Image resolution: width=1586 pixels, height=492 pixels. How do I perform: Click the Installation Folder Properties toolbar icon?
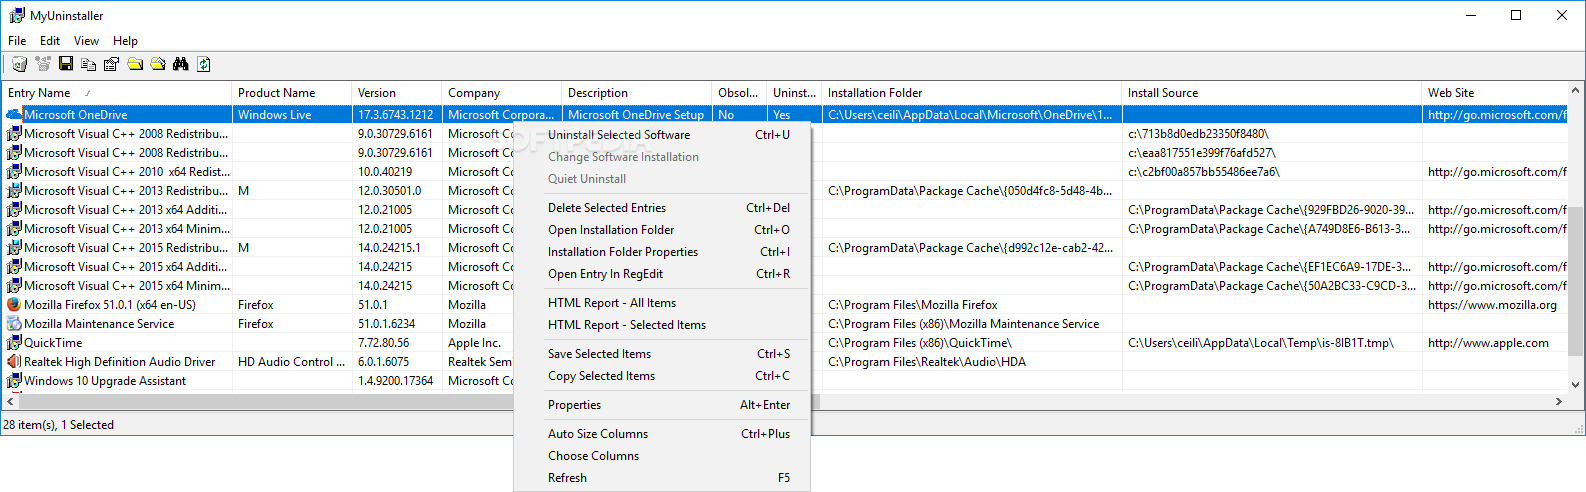click(x=158, y=64)
